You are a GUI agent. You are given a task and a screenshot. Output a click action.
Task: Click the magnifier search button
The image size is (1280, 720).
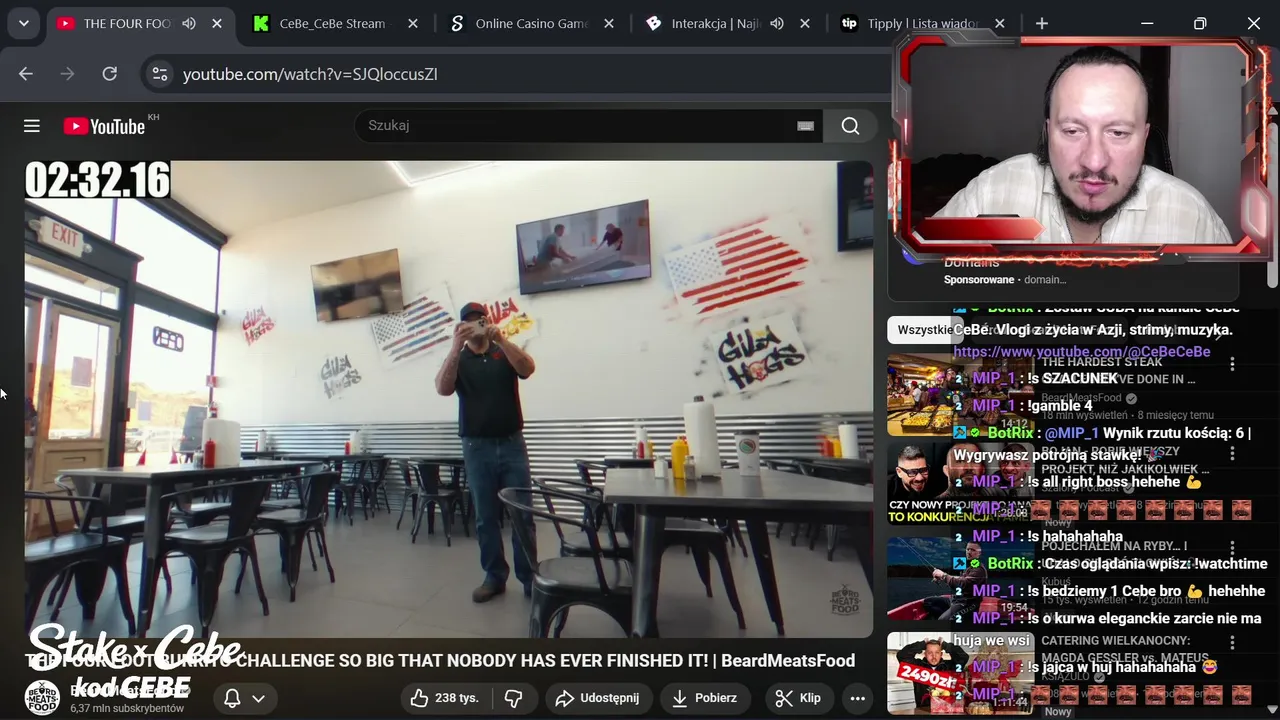[x=850, y=125]
